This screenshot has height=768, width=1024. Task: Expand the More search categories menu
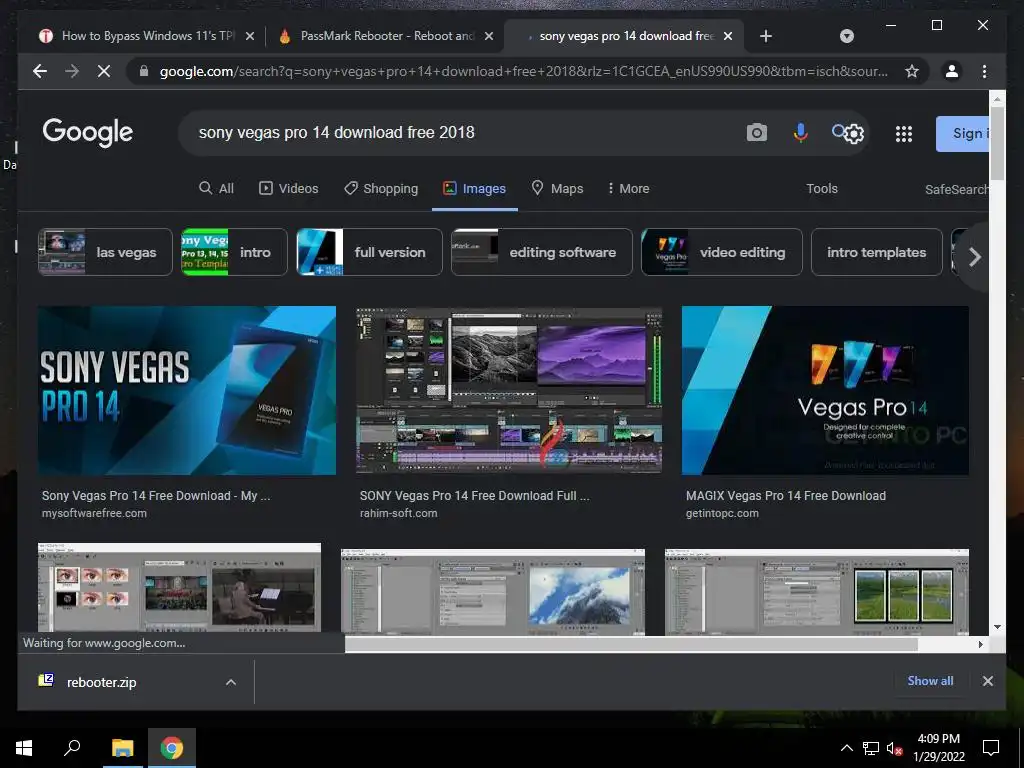(x=628, y=188)
